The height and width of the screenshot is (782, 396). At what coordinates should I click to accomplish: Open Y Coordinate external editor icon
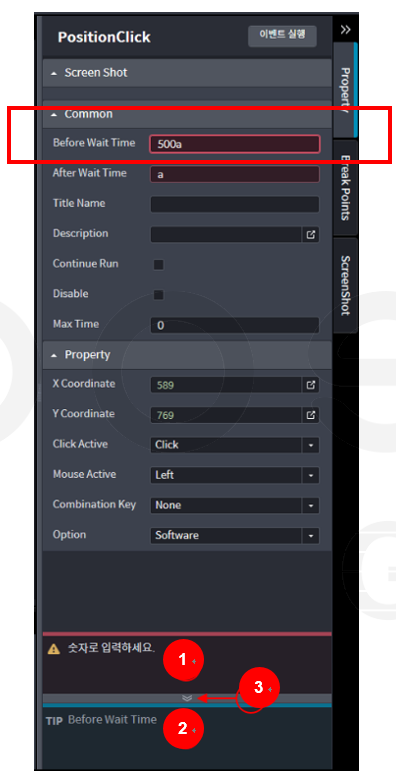311,415
